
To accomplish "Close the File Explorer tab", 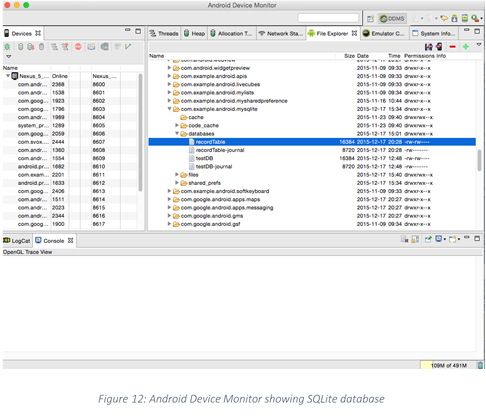I will (x=354, y=33).
